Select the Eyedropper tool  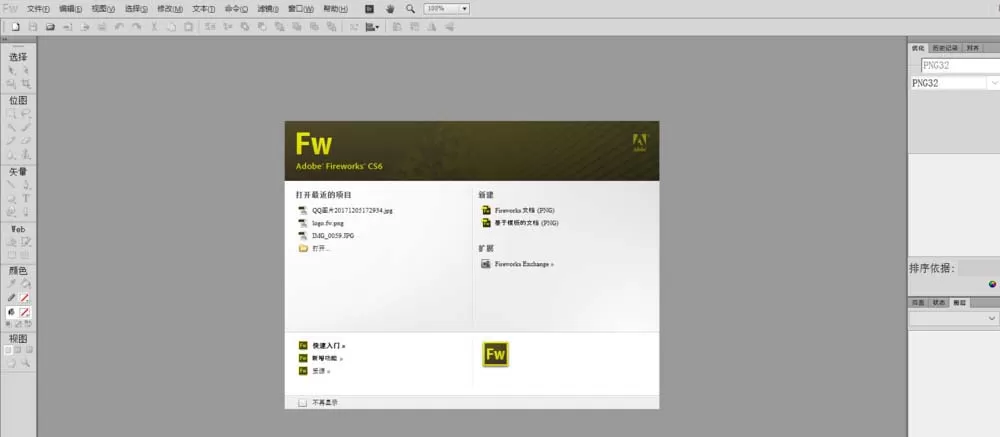tap(11, 284)
